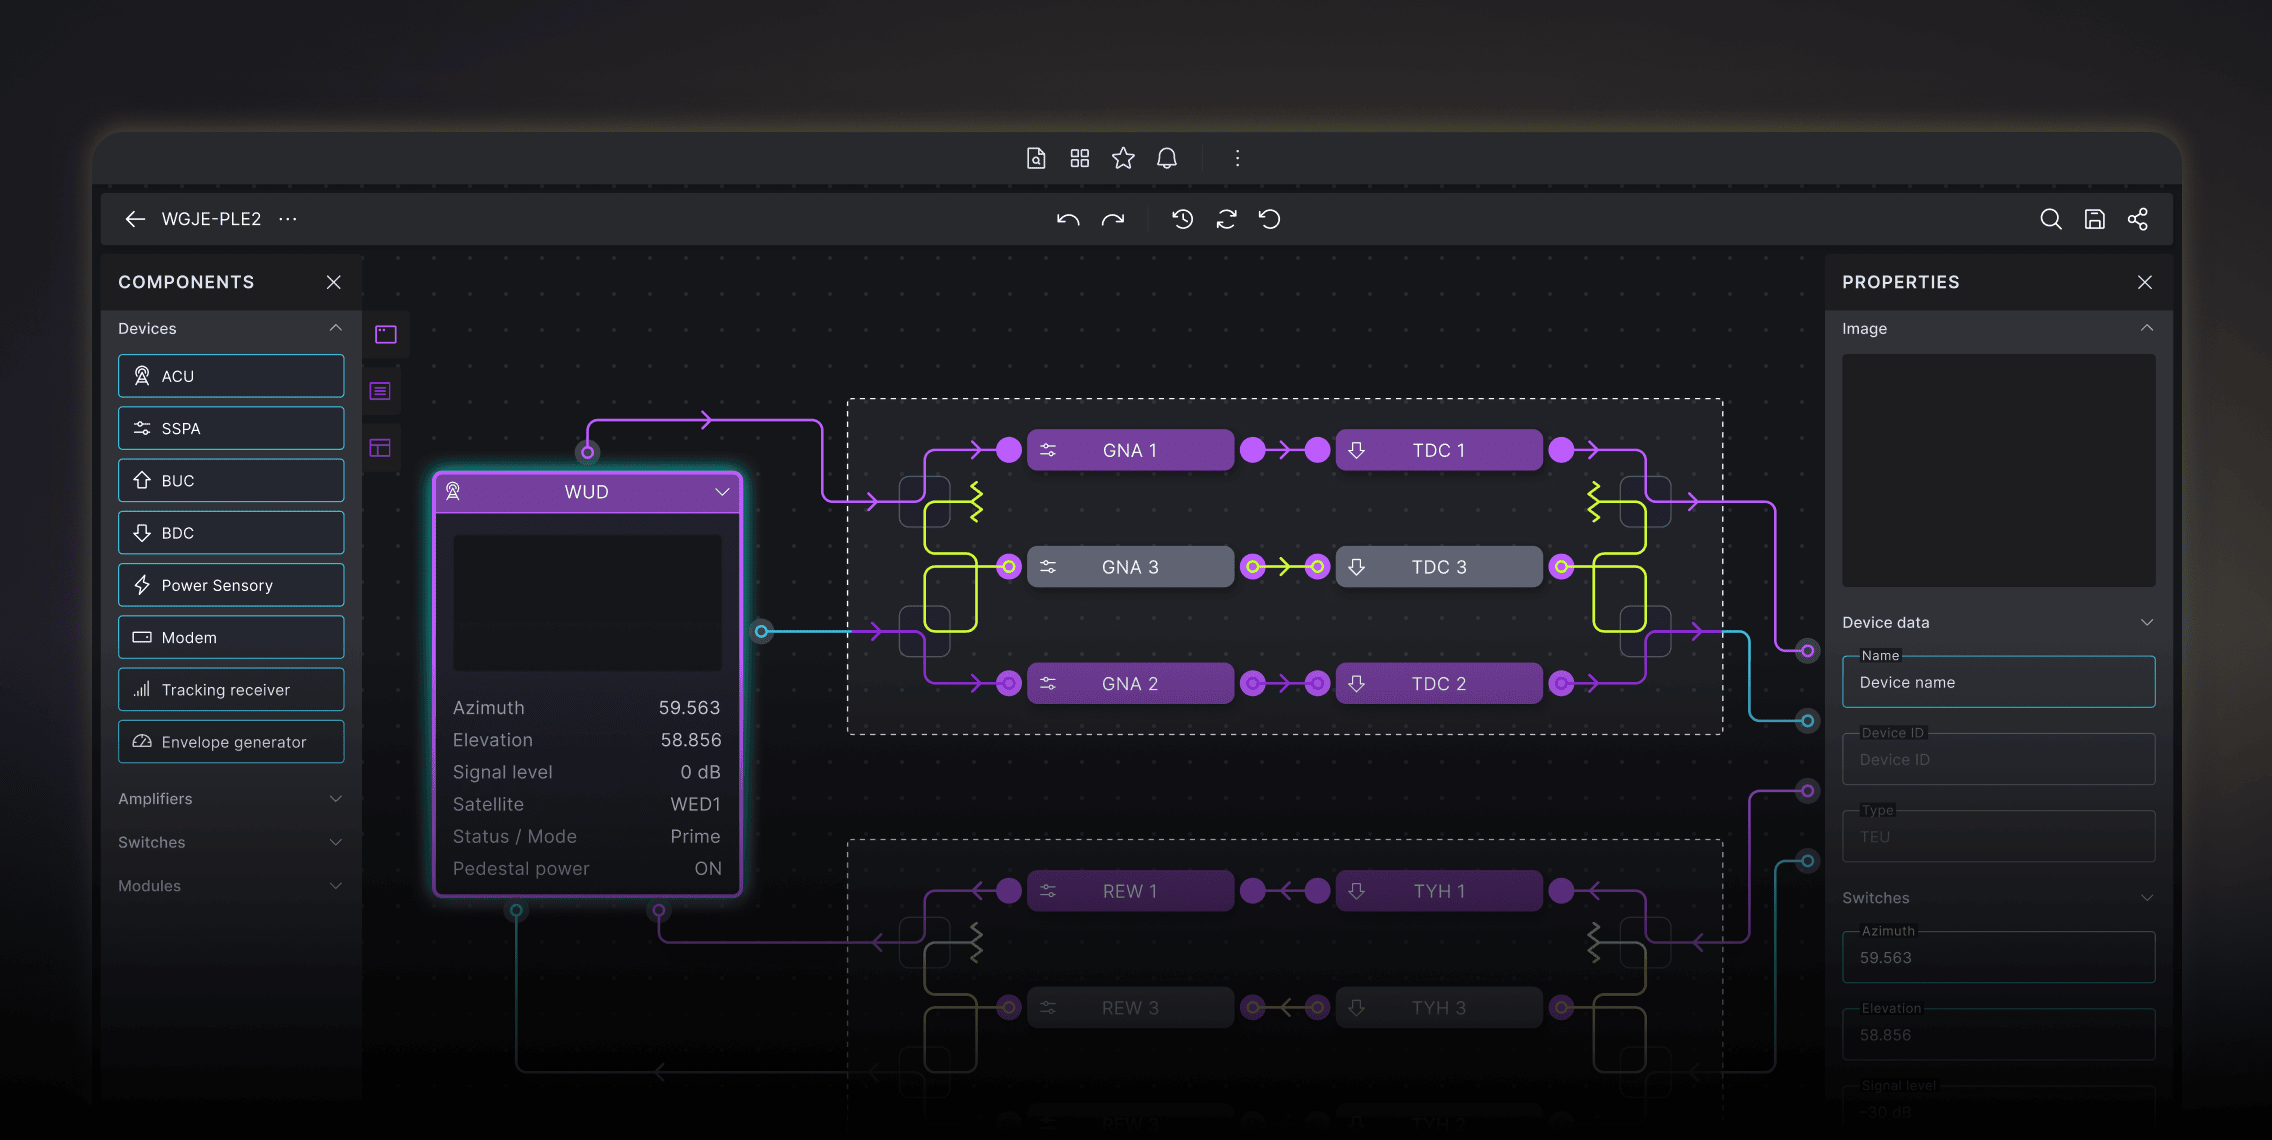Select the REW 1 node
The width and height of the screenshot is (2272, 1140).
[x=1130, y=891]
